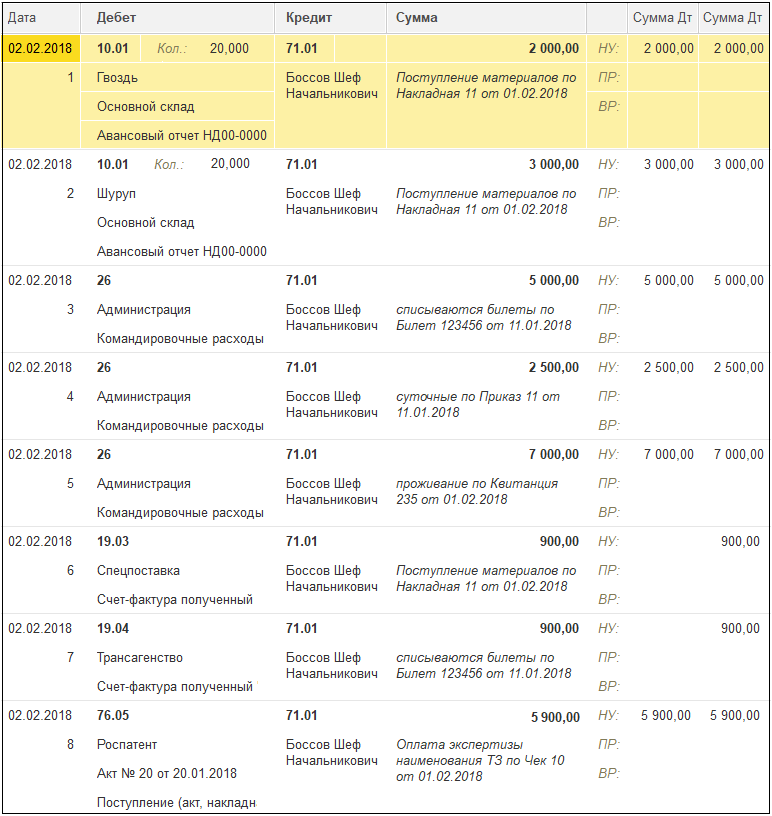Click the Кредит column header
This screenshot has height=816, width=772.
[331, 18]
